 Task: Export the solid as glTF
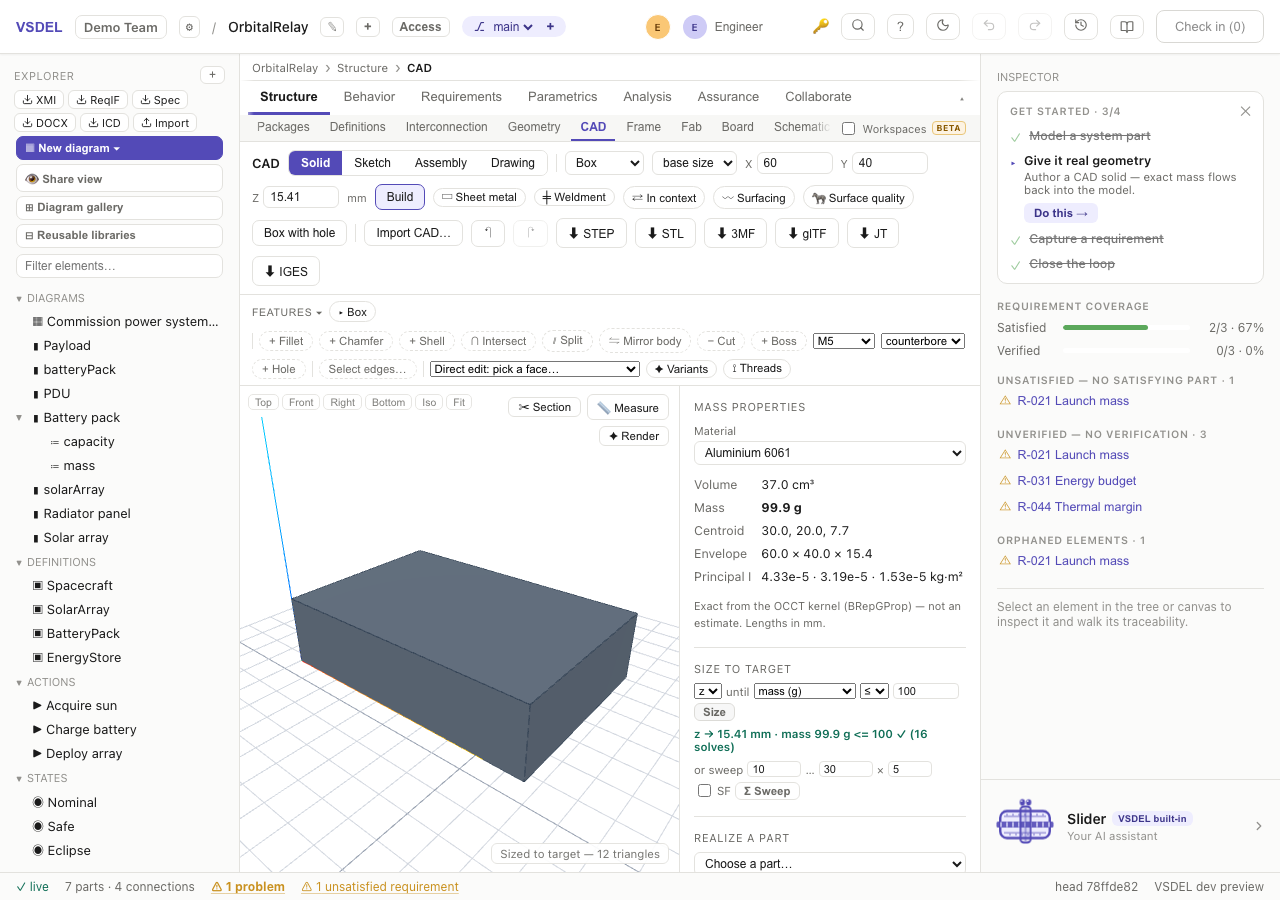coord(805,233)
